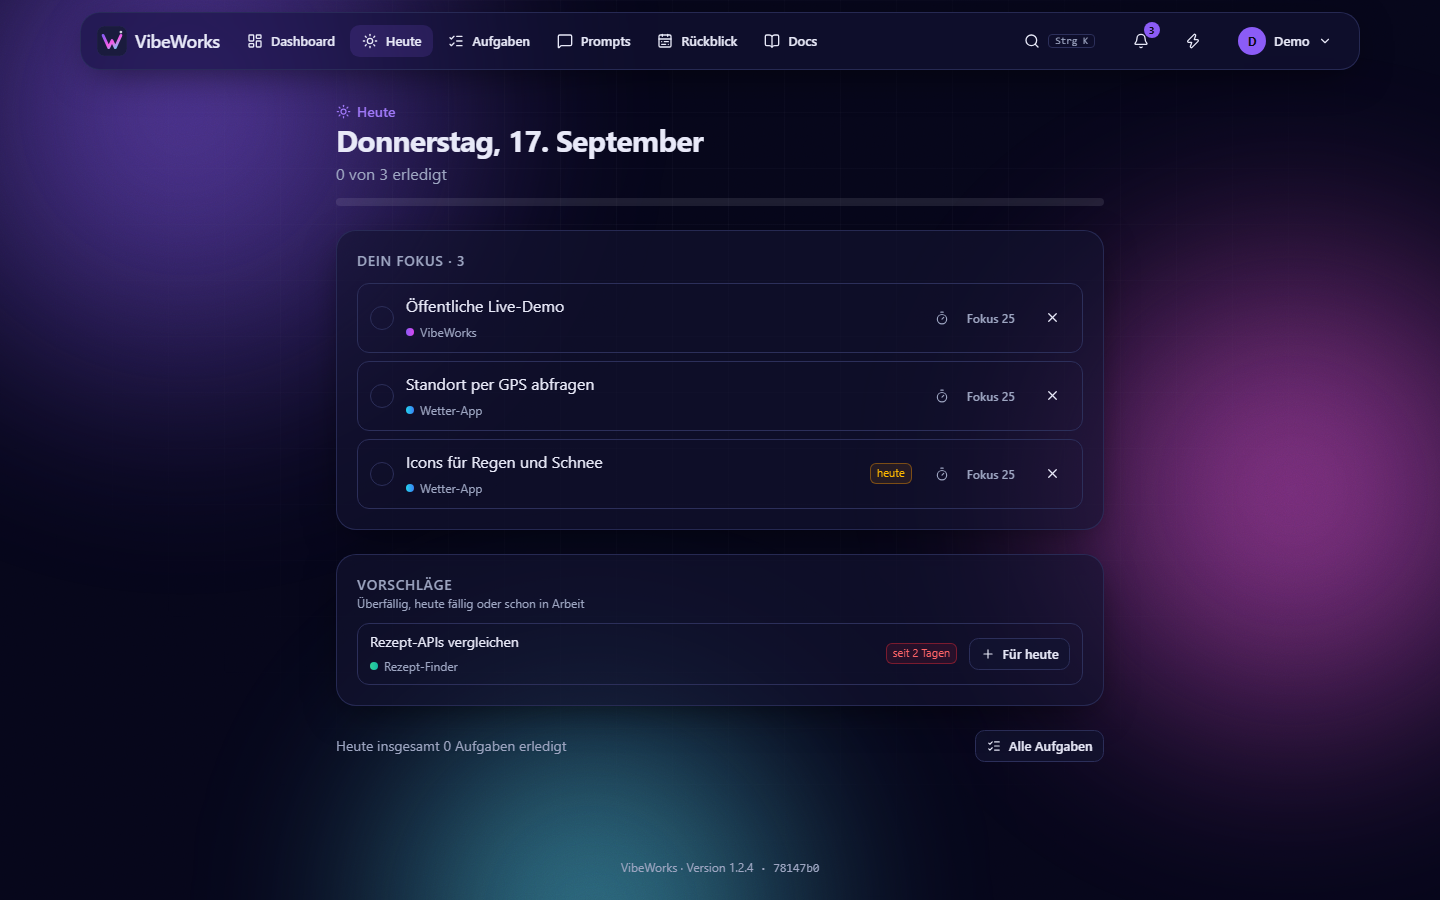This screenshot has width=1440, height=900.
Task: Remove Icons für Regen und Schnee from focus
Action: (1052, 474)
